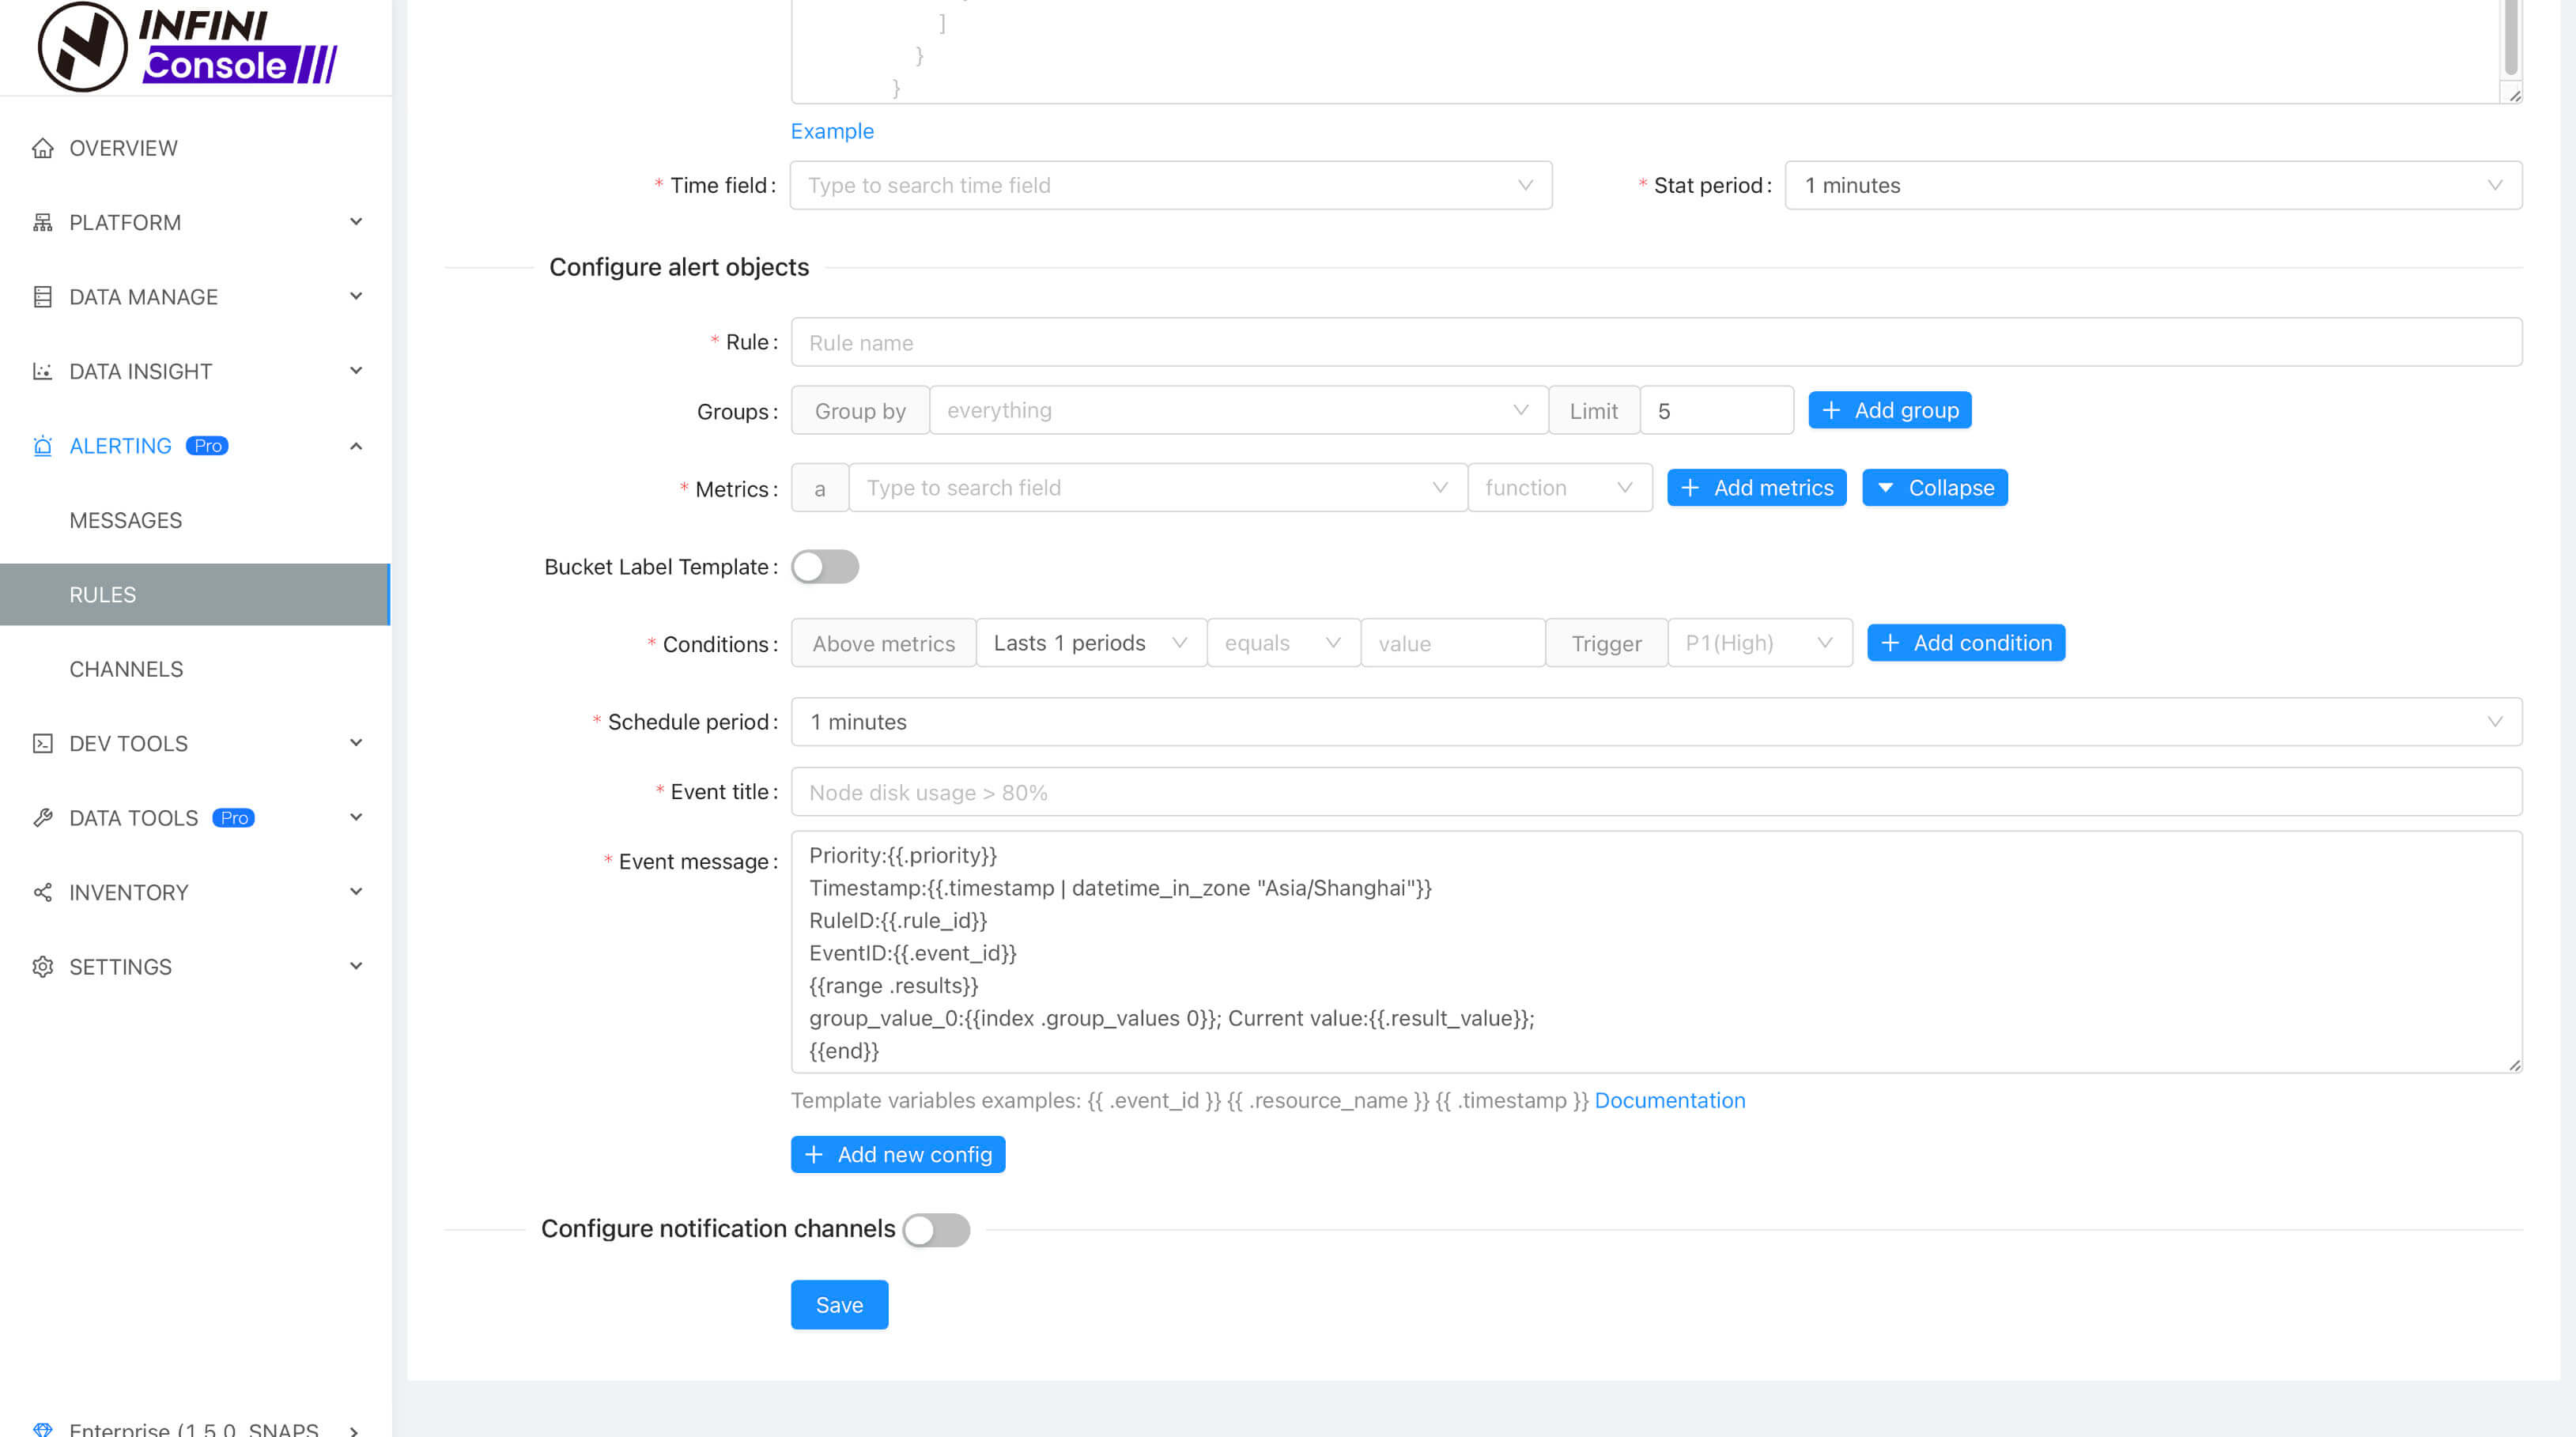Open the equals operator dropdown
The width and height of the screenshot is (2576, 1437).
pyautogui.click(x=1283, y=643)
